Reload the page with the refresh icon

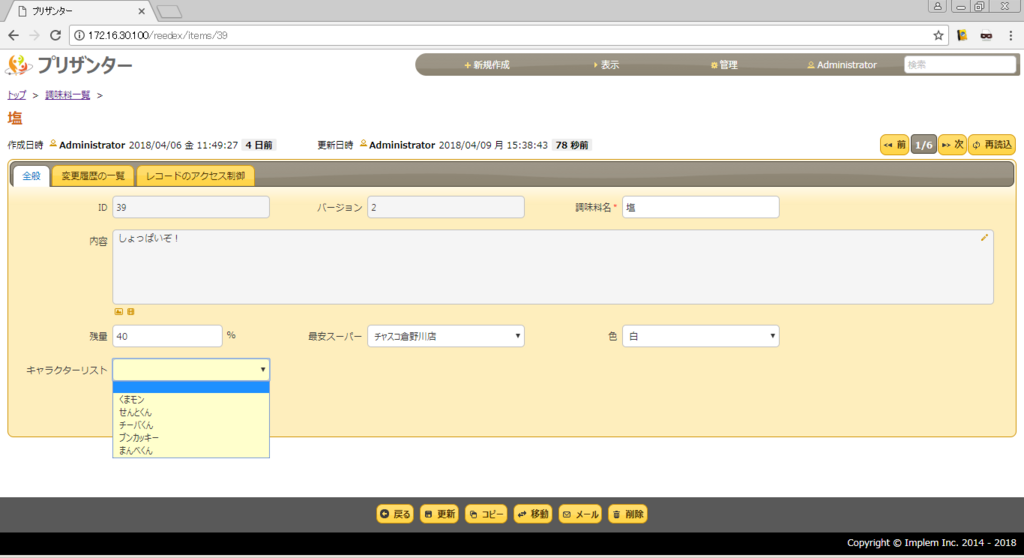pos(56,35)
